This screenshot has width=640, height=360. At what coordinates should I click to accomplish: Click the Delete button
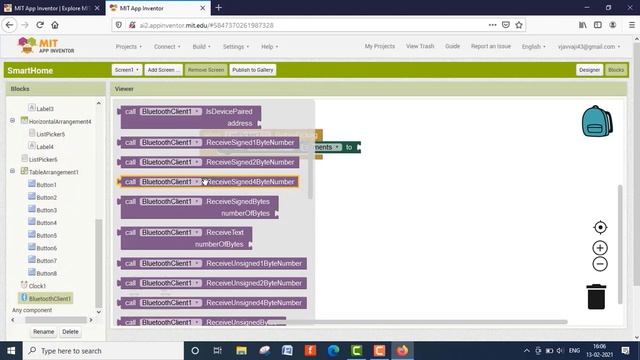click(70, 331)
